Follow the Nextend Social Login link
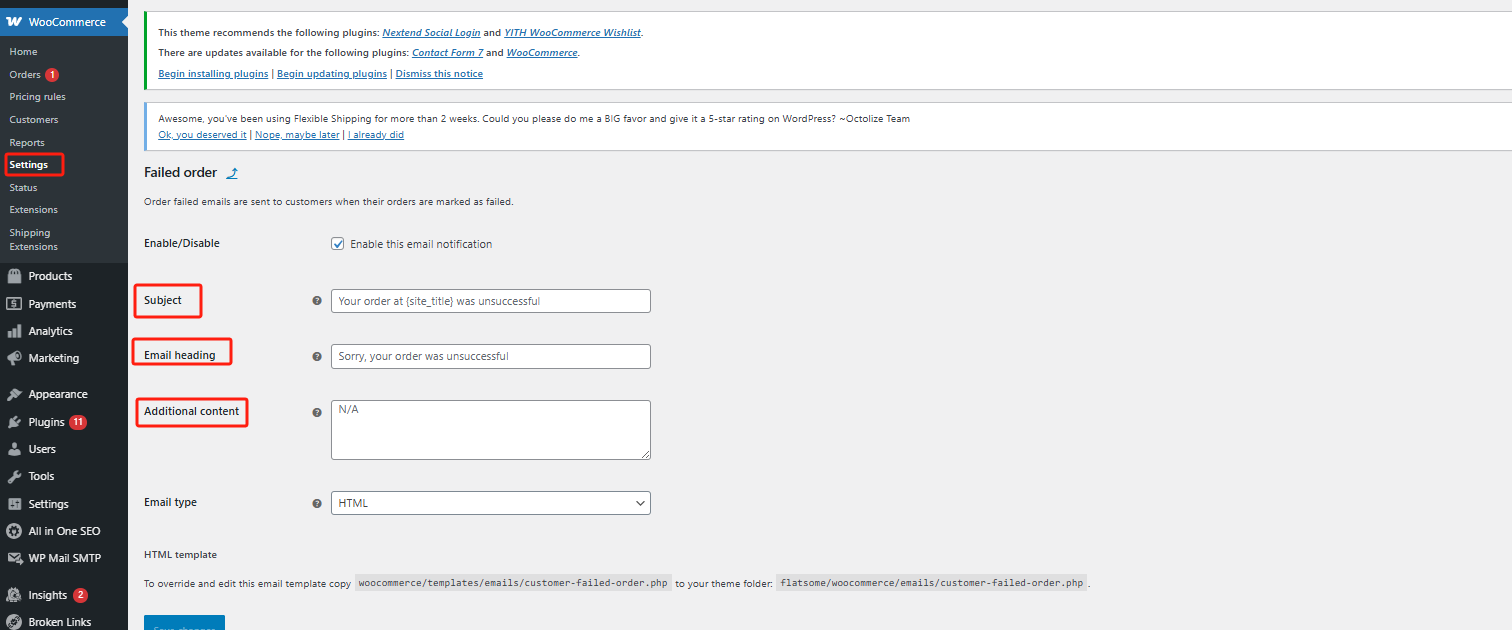Viewport: 1512px width, 630px height. pos(431,33)
